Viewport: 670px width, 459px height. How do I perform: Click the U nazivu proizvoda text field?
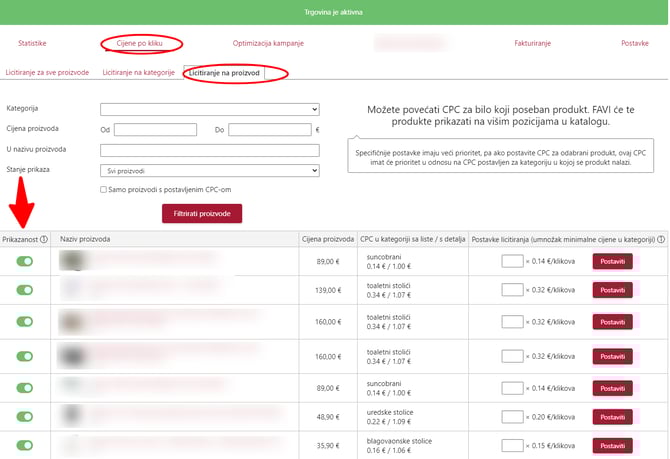pos(209,150)
